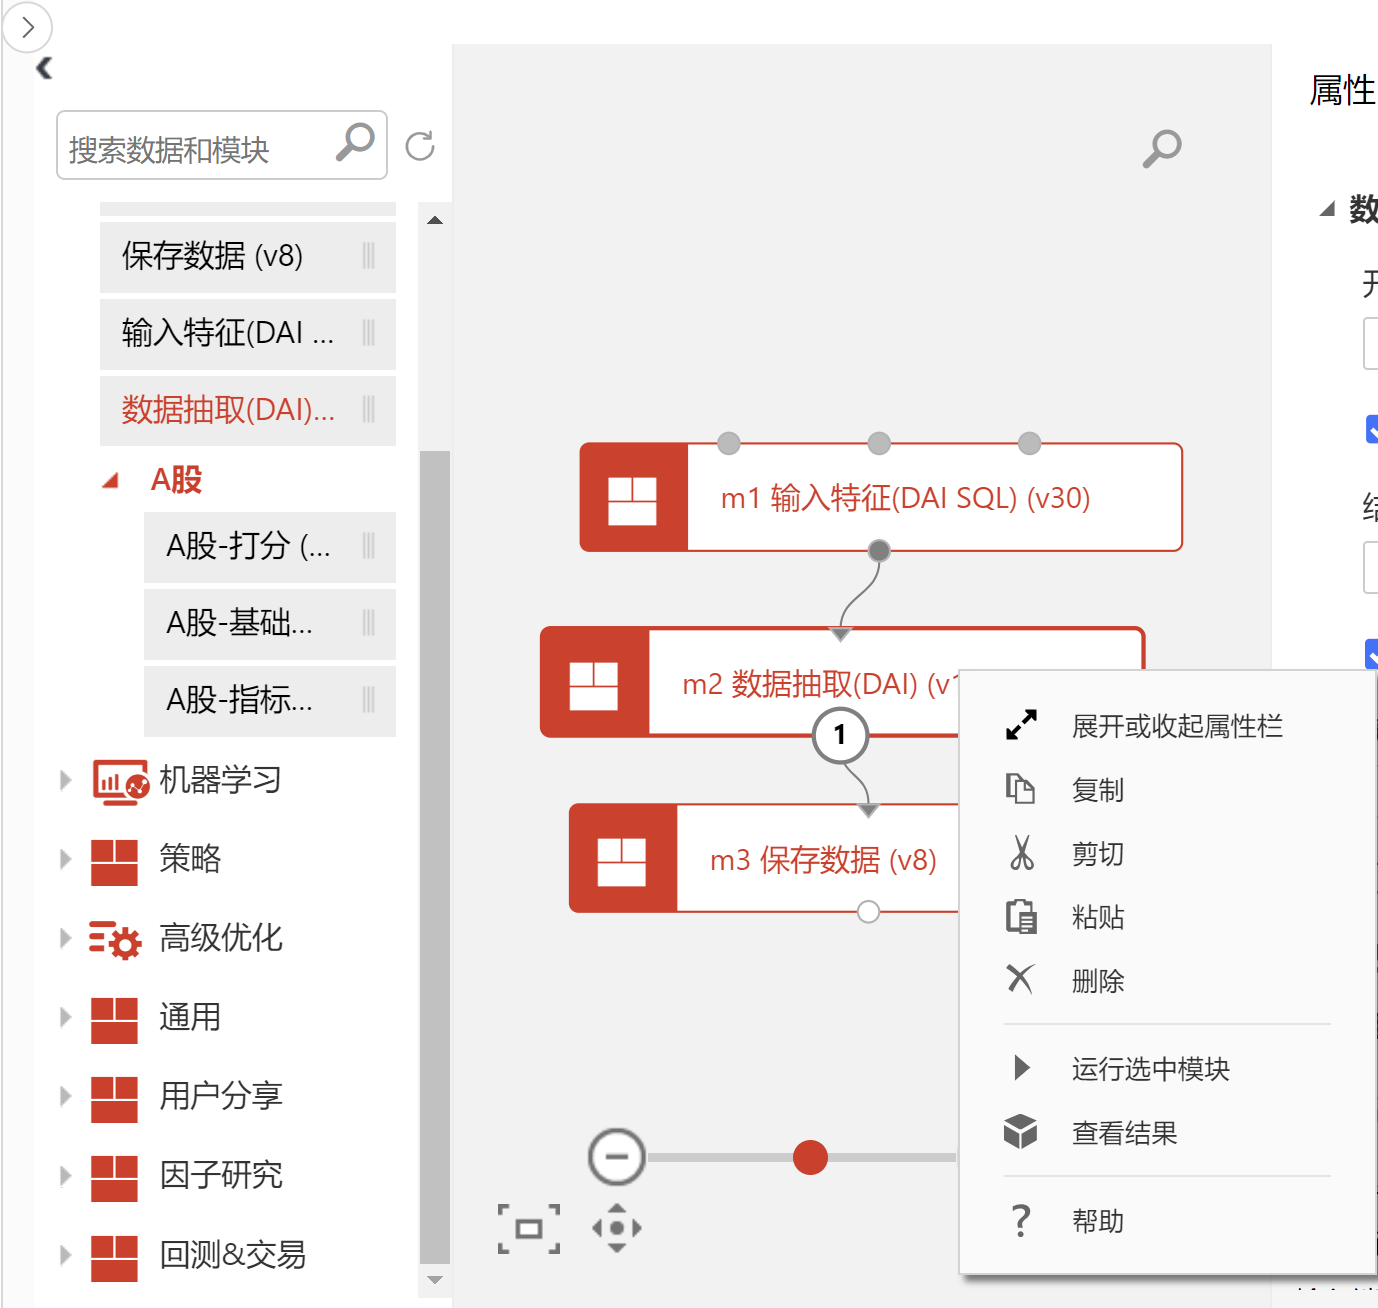Click the m1 输入特征 module icon
1378x1308 pixels.
tap(633, 498)
